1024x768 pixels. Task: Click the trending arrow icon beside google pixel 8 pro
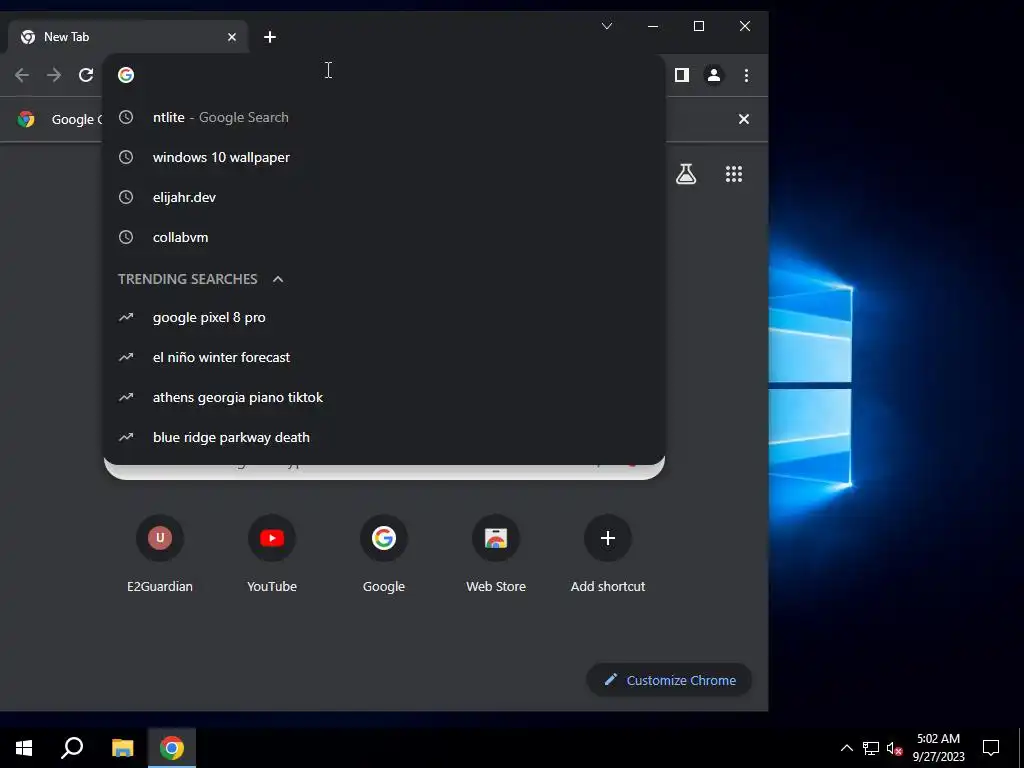click(x=126, y=317)
